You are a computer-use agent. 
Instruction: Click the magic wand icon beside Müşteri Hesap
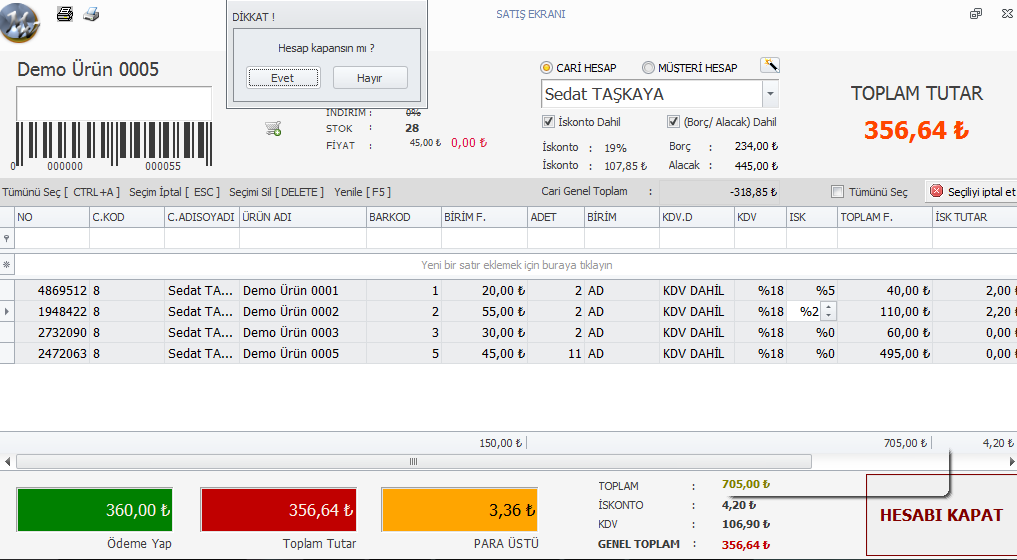[769, 66]
